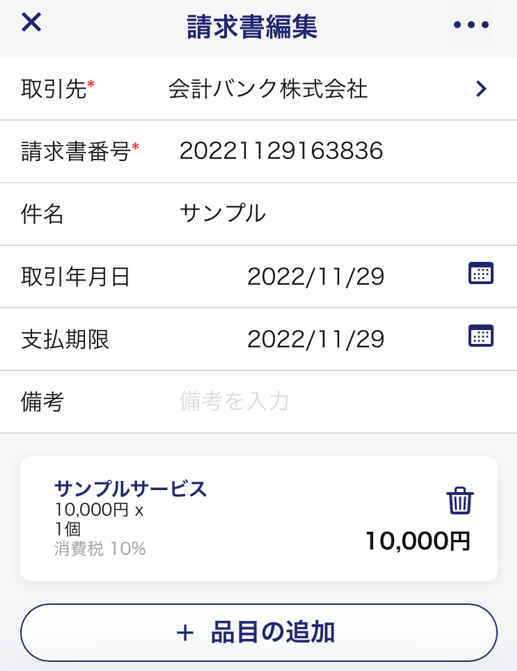Viewport: 517px width, 671px height.
Task: Open the サンプルサービス line item
Action: coord(259,519)
